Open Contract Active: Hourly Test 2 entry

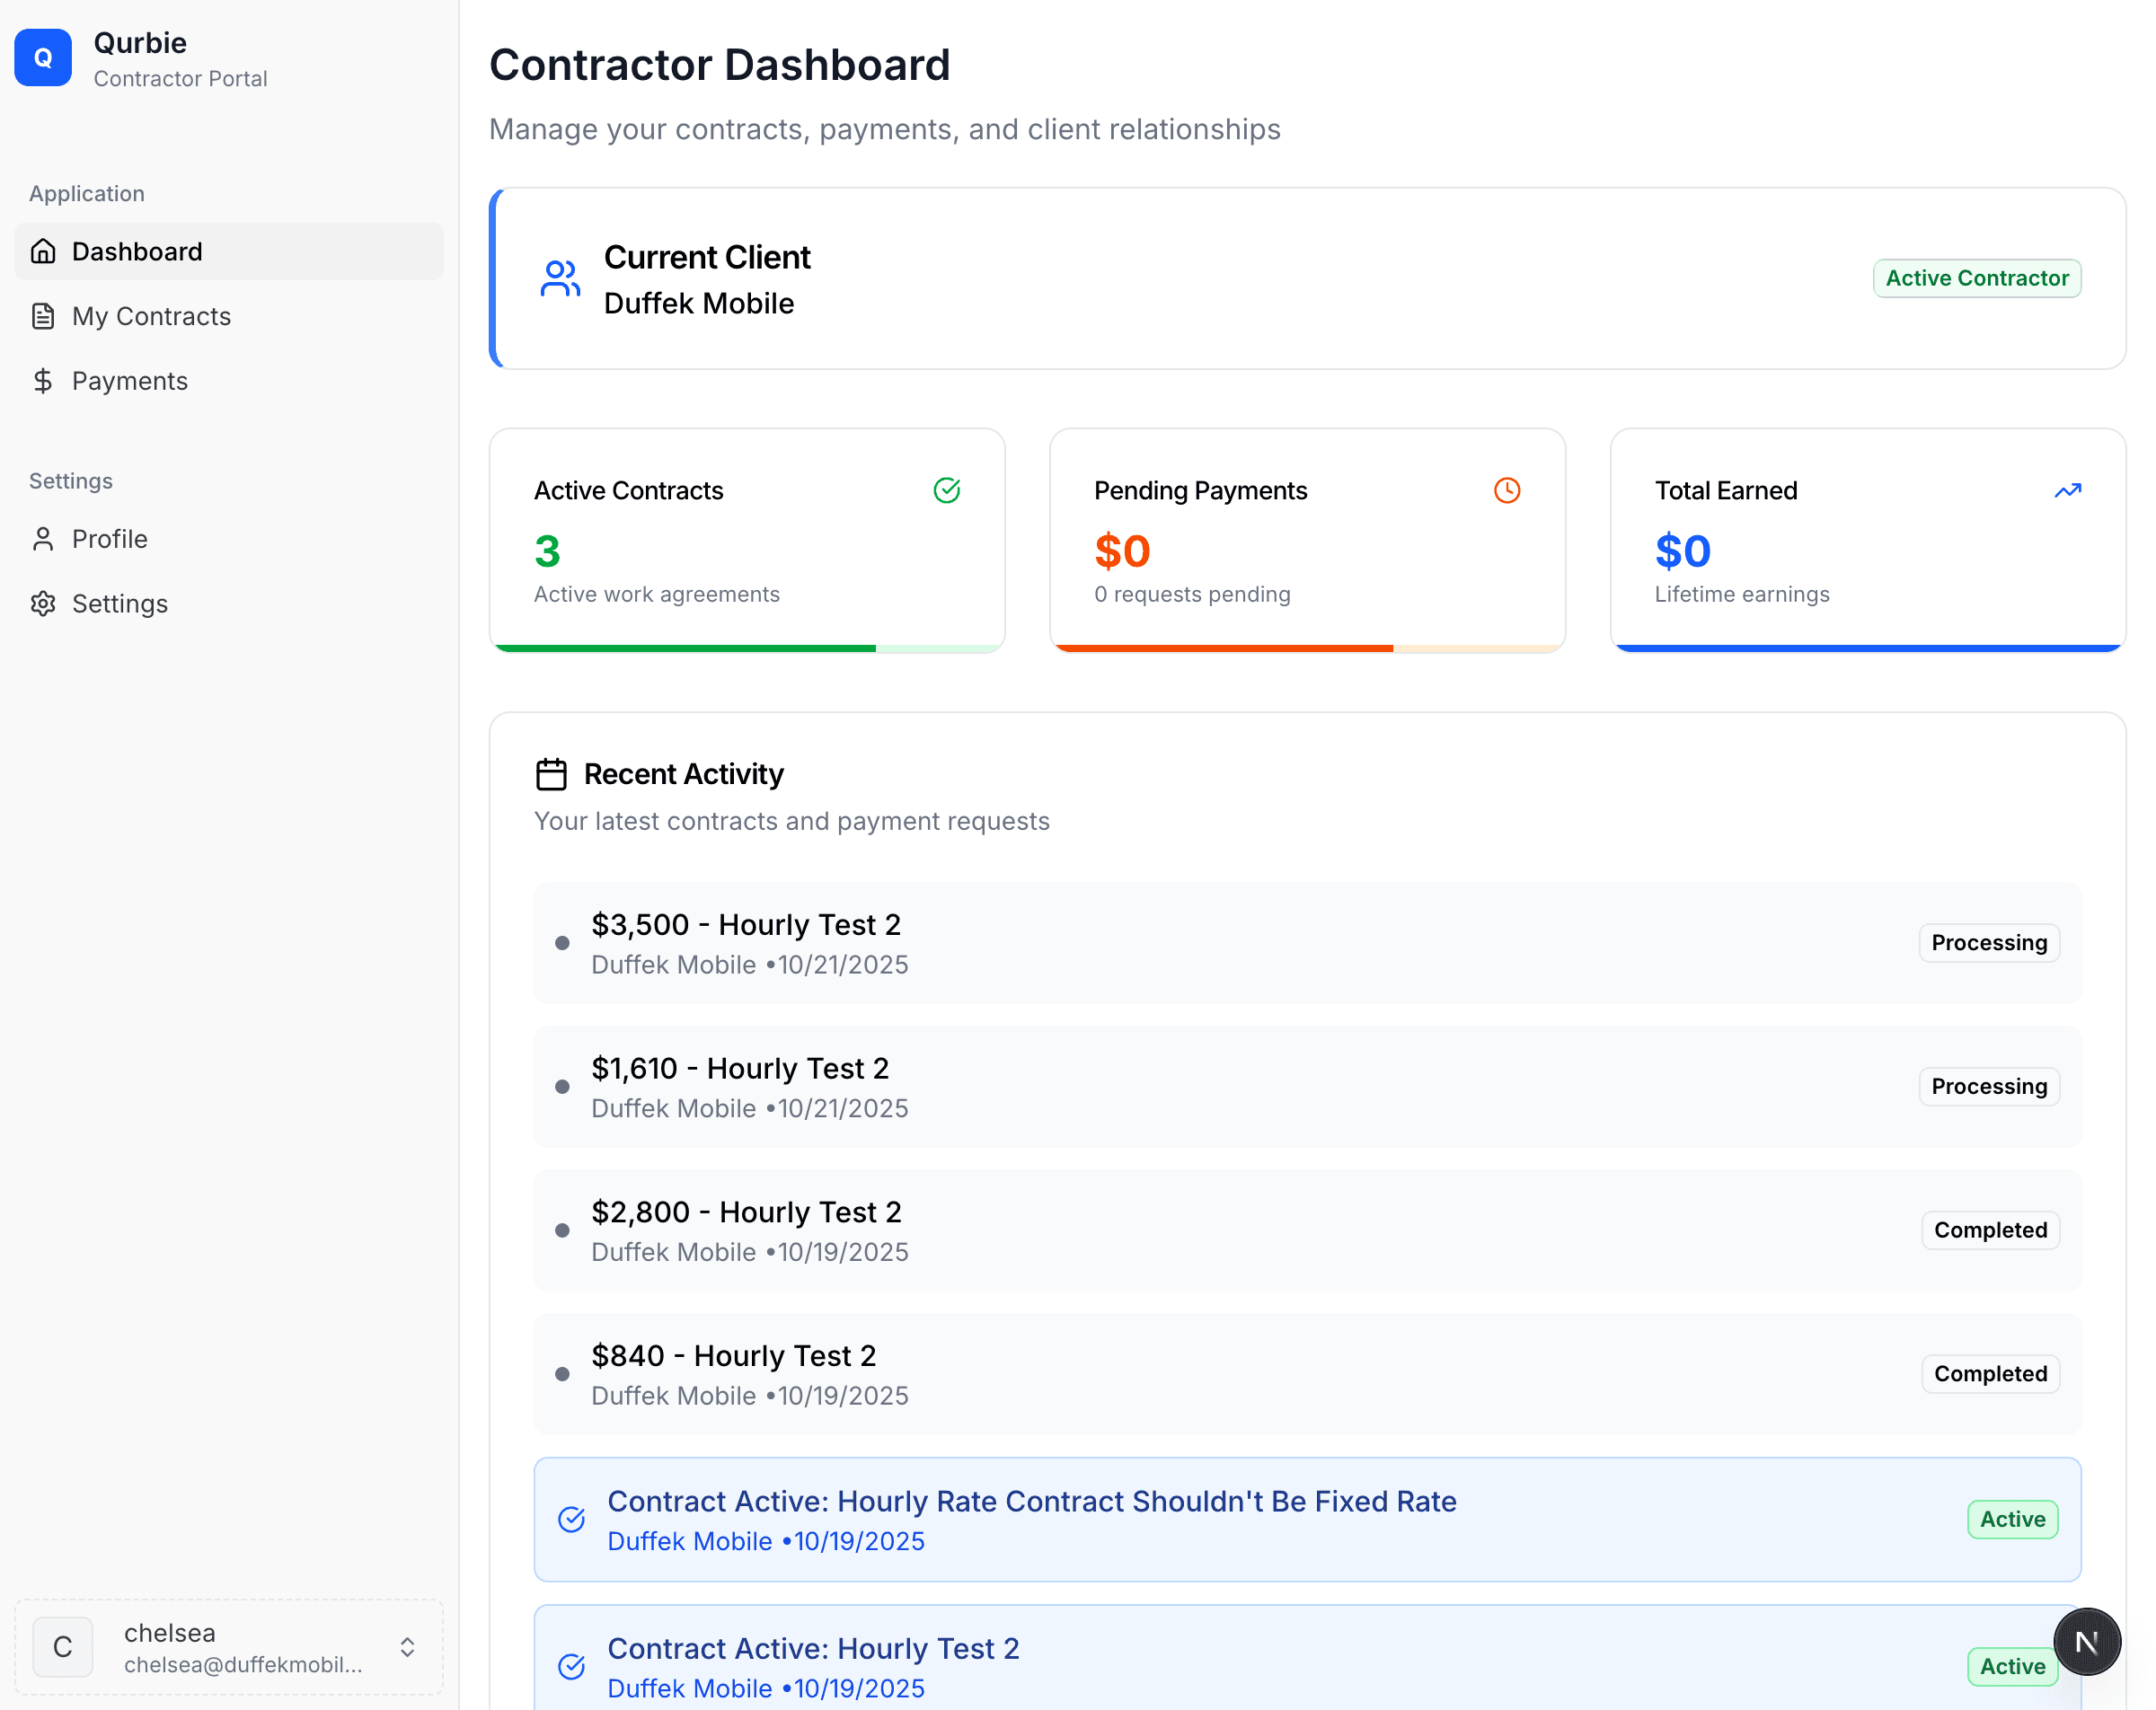click(1307, 1657)
